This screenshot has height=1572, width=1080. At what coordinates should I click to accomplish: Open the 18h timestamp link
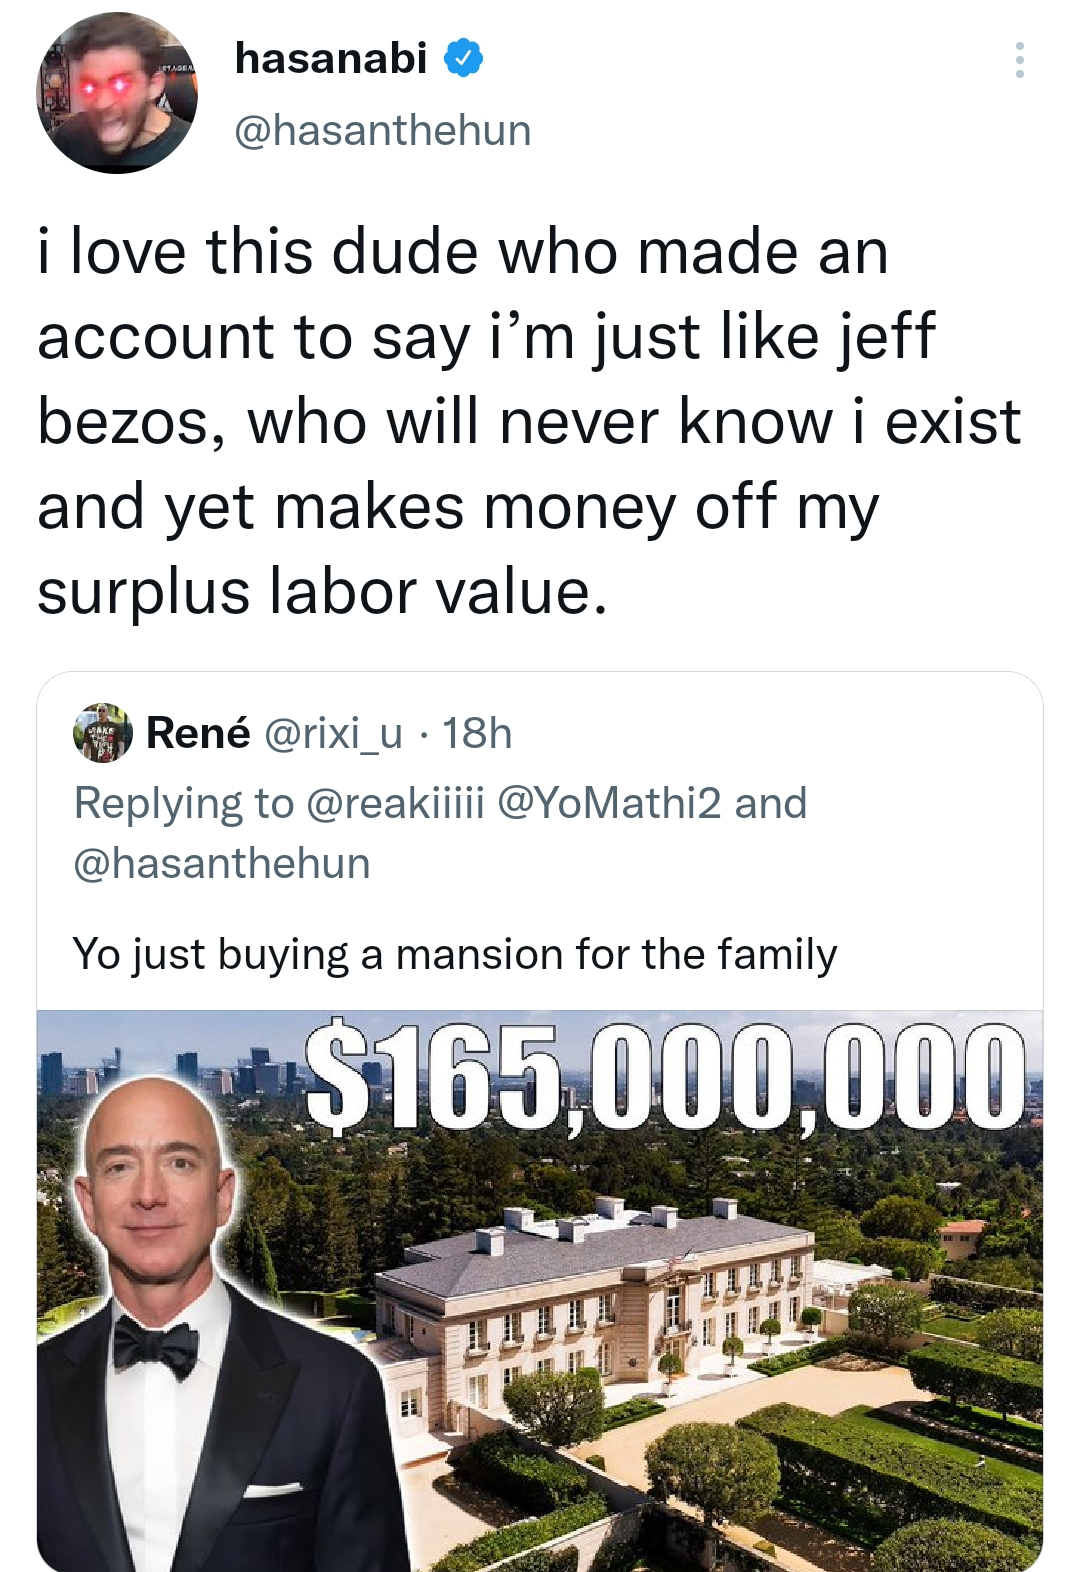pos(477,733)
